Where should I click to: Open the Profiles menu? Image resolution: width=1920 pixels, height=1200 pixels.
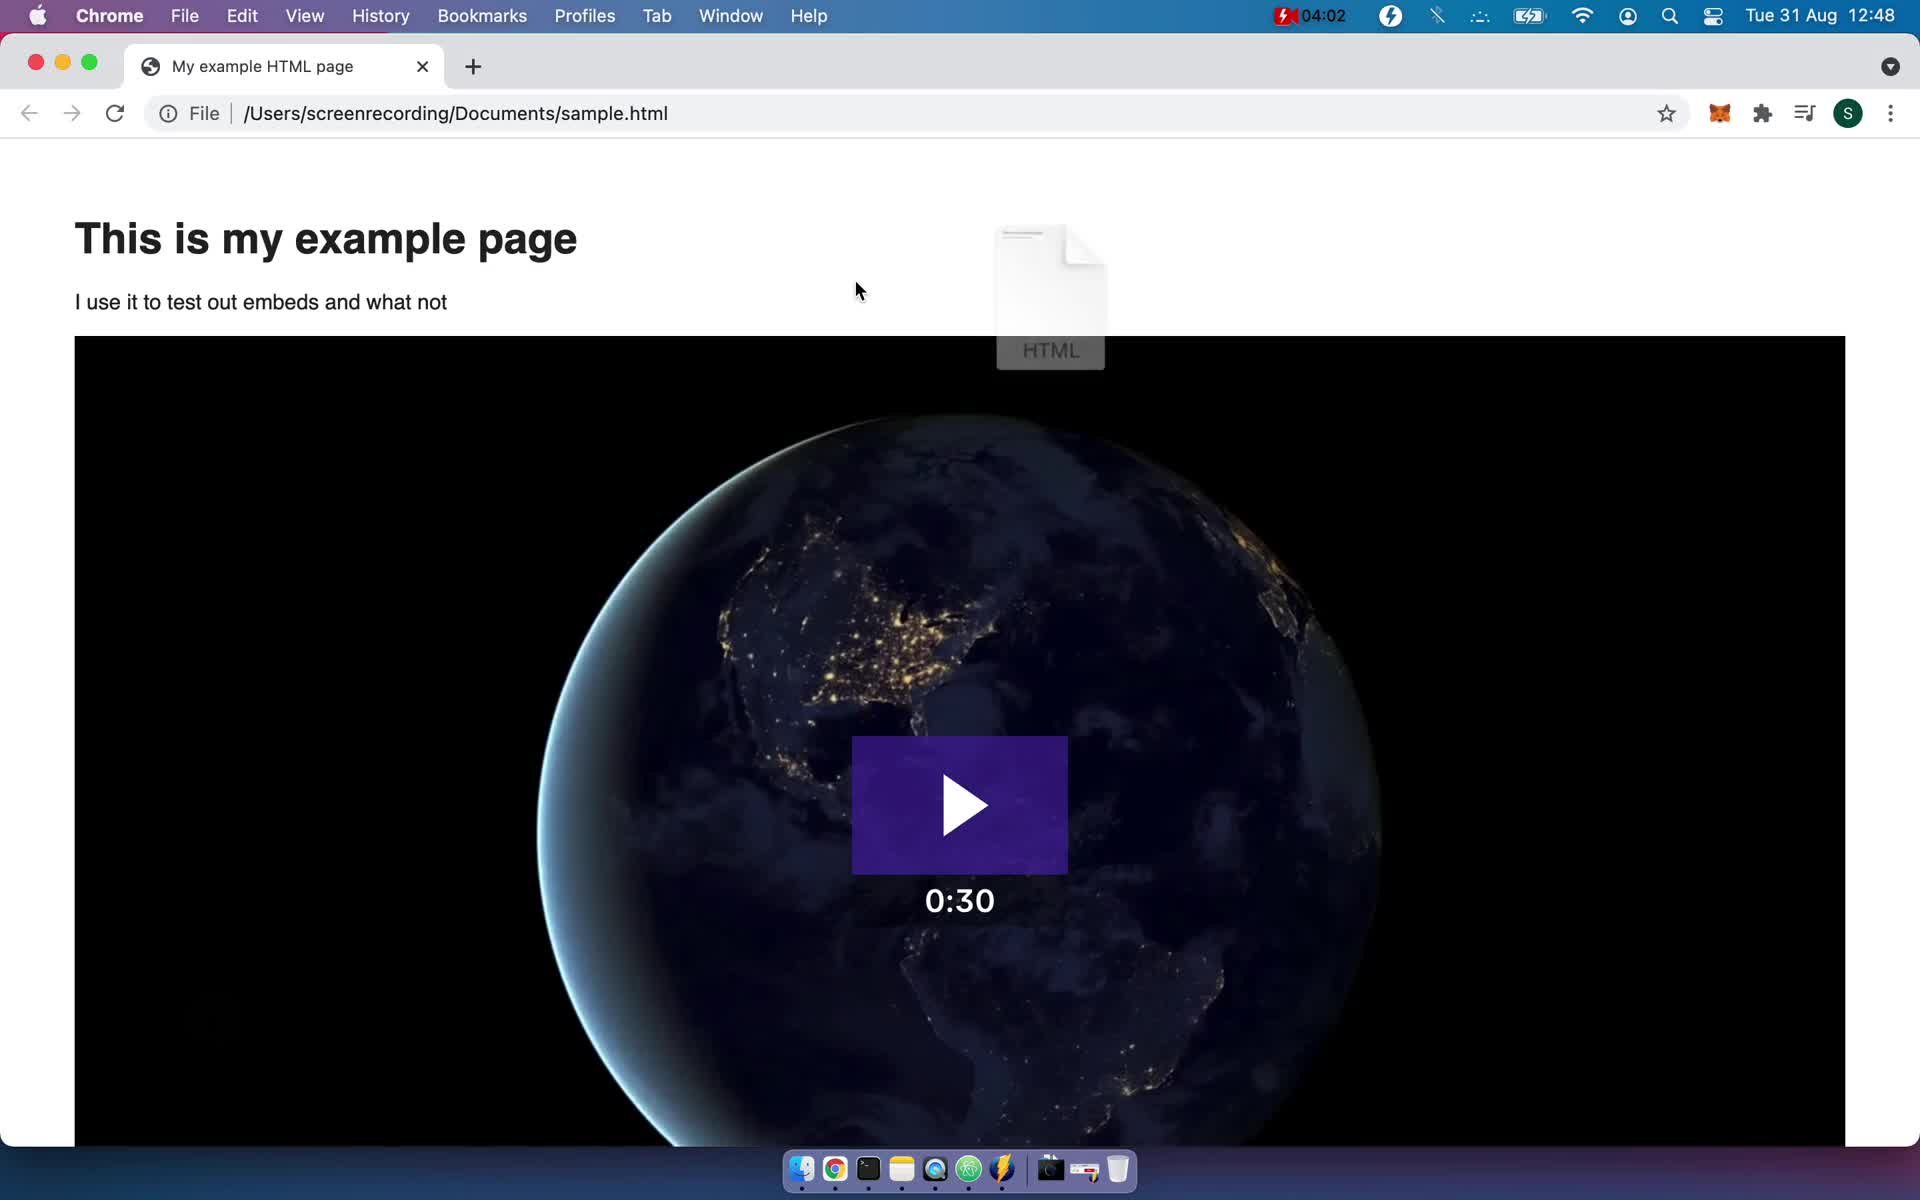tap(585, 16)
